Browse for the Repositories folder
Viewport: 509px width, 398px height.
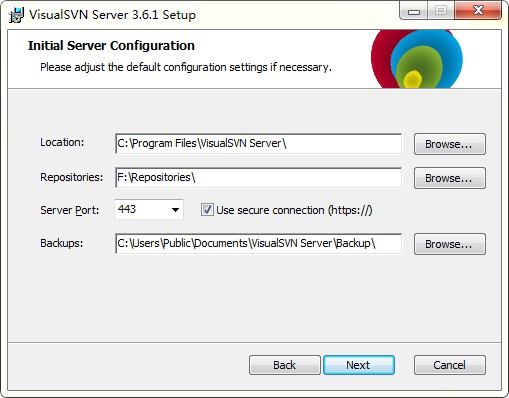(x=450, y=178)
